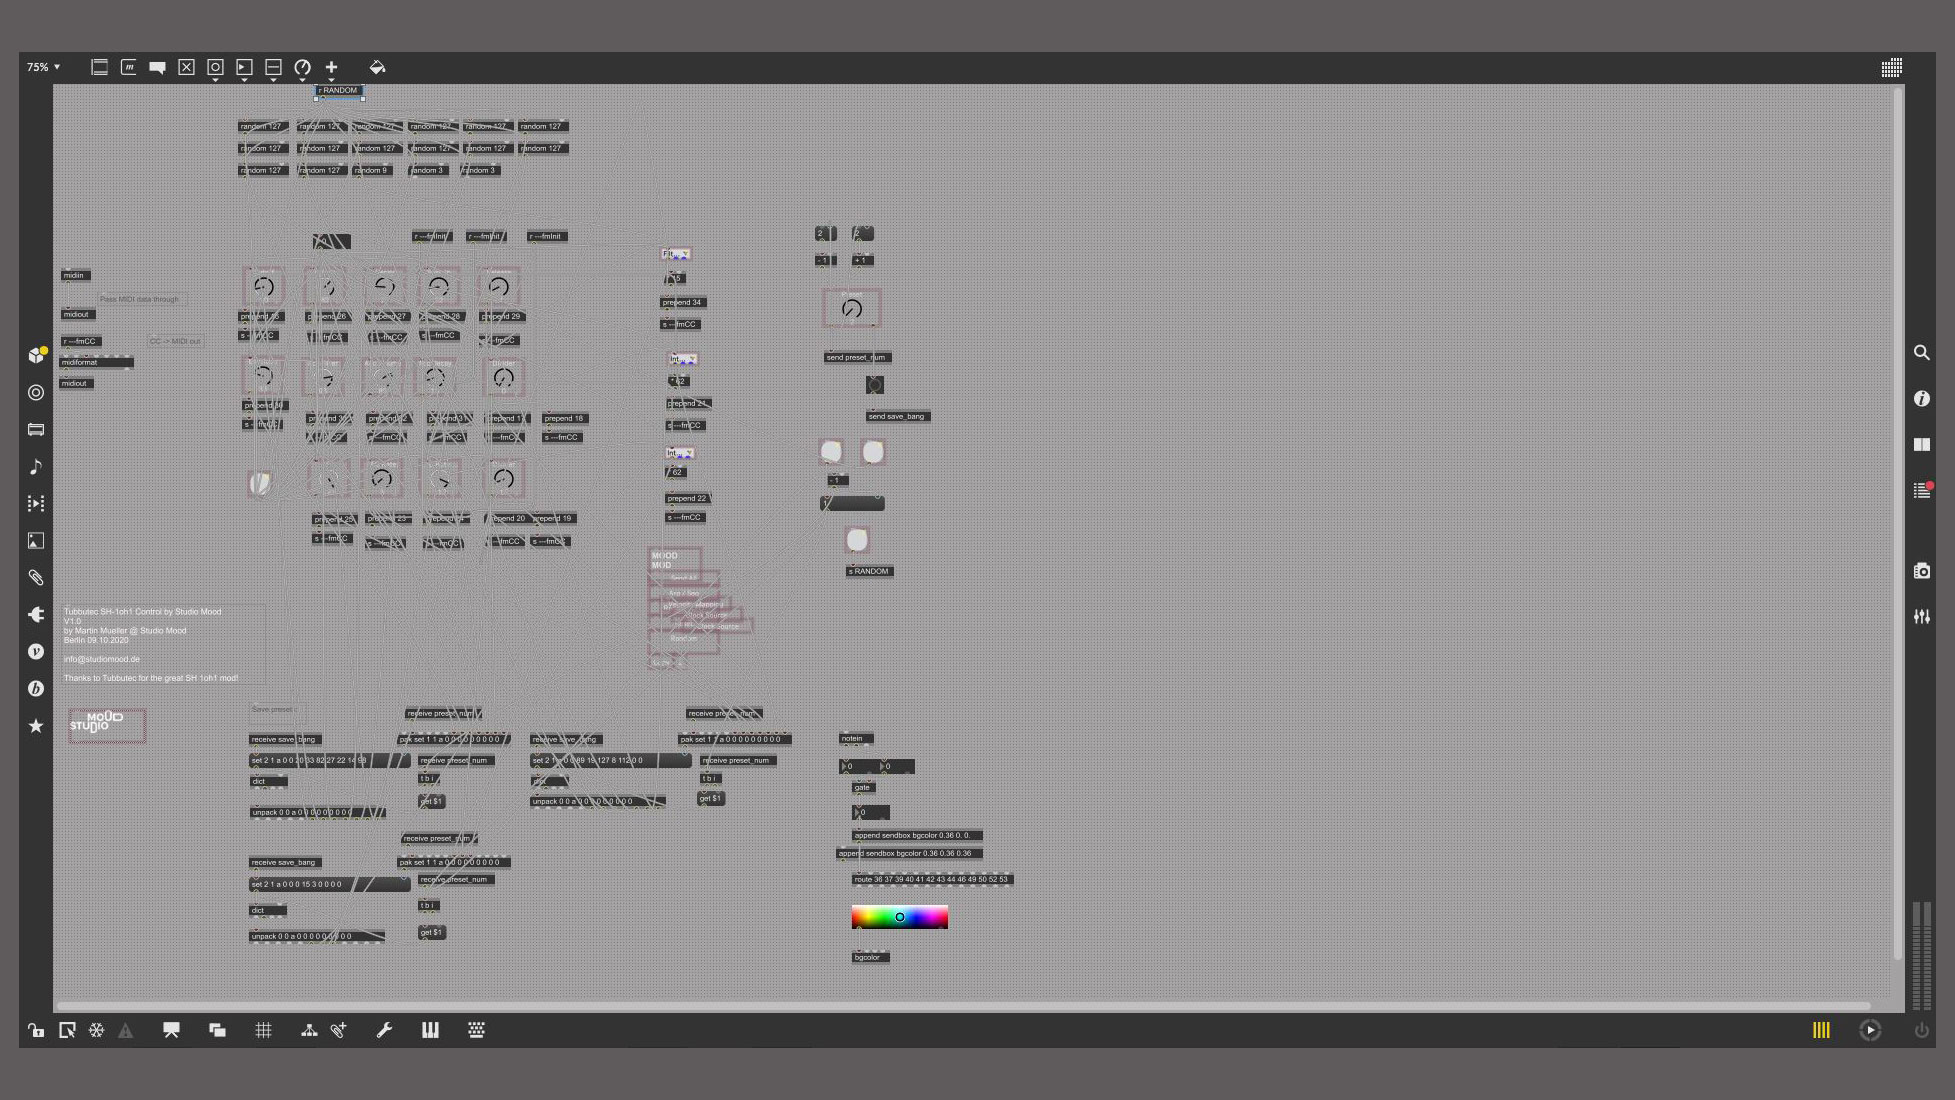Open the 75% zoom level dropdown

(x=43, y=67)
